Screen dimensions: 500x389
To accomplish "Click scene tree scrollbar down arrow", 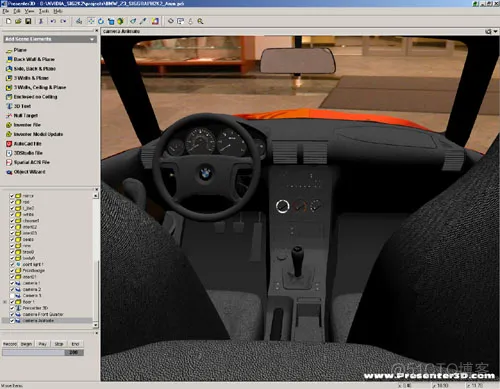I will coord(96,325).
